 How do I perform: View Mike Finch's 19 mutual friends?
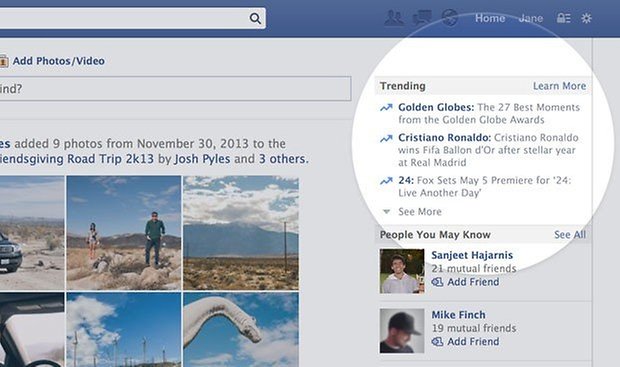point(474,328)
